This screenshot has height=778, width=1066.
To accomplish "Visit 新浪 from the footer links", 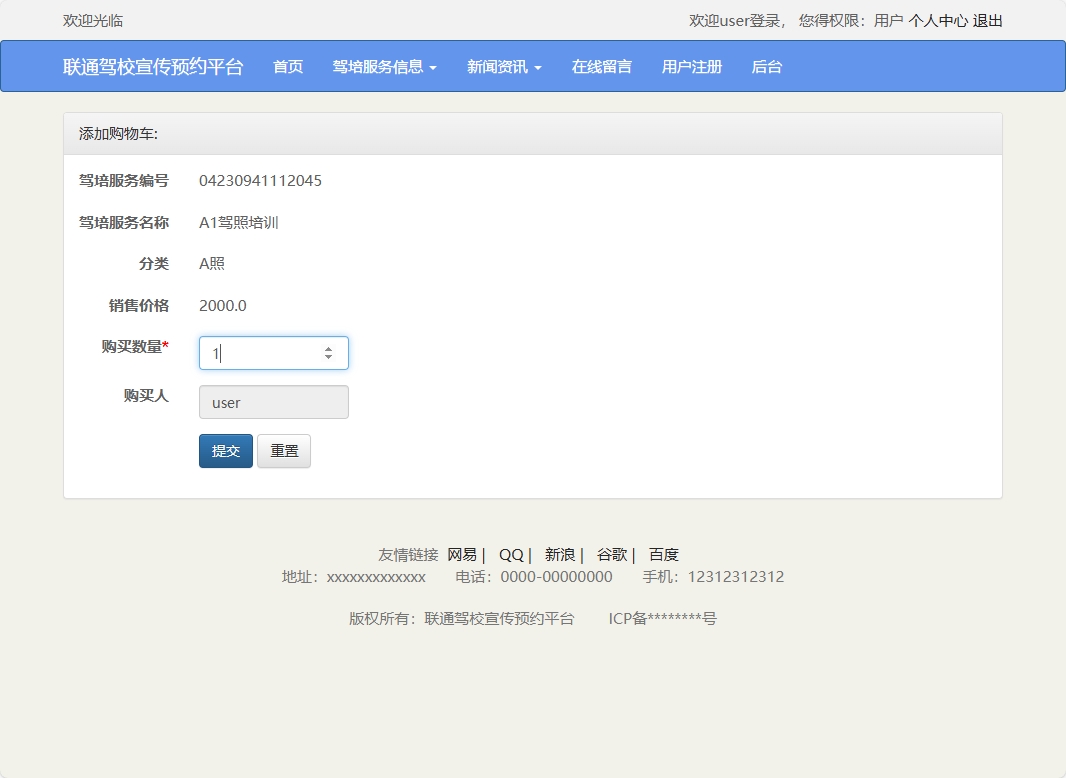I will [x=559, y=554].
